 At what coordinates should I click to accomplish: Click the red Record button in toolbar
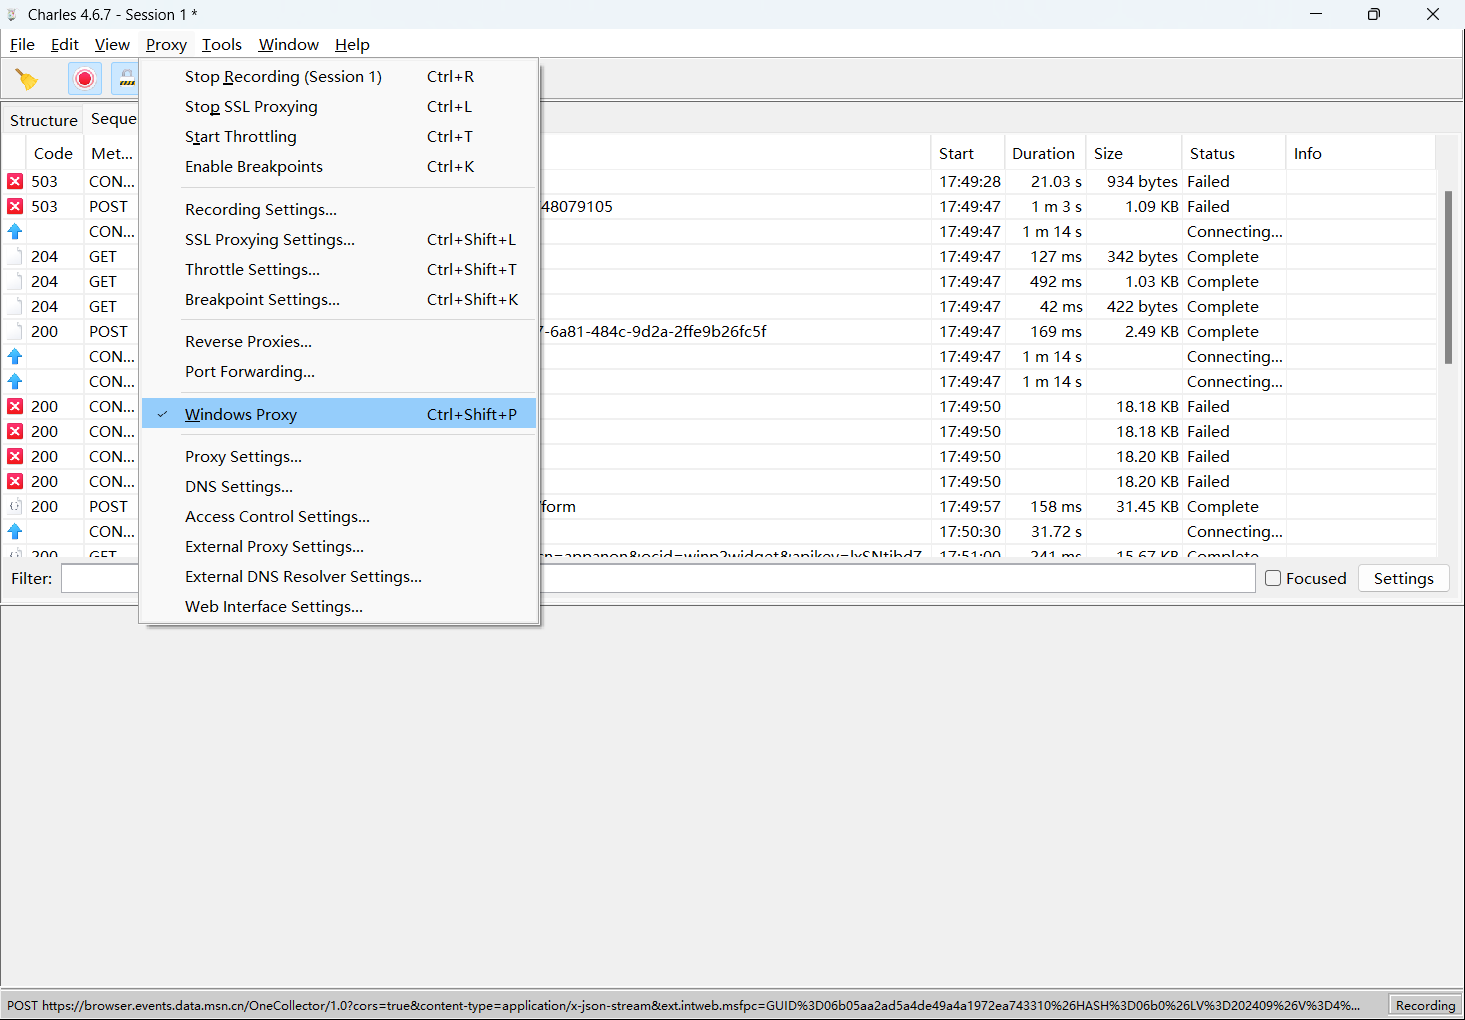click(85, 79)
